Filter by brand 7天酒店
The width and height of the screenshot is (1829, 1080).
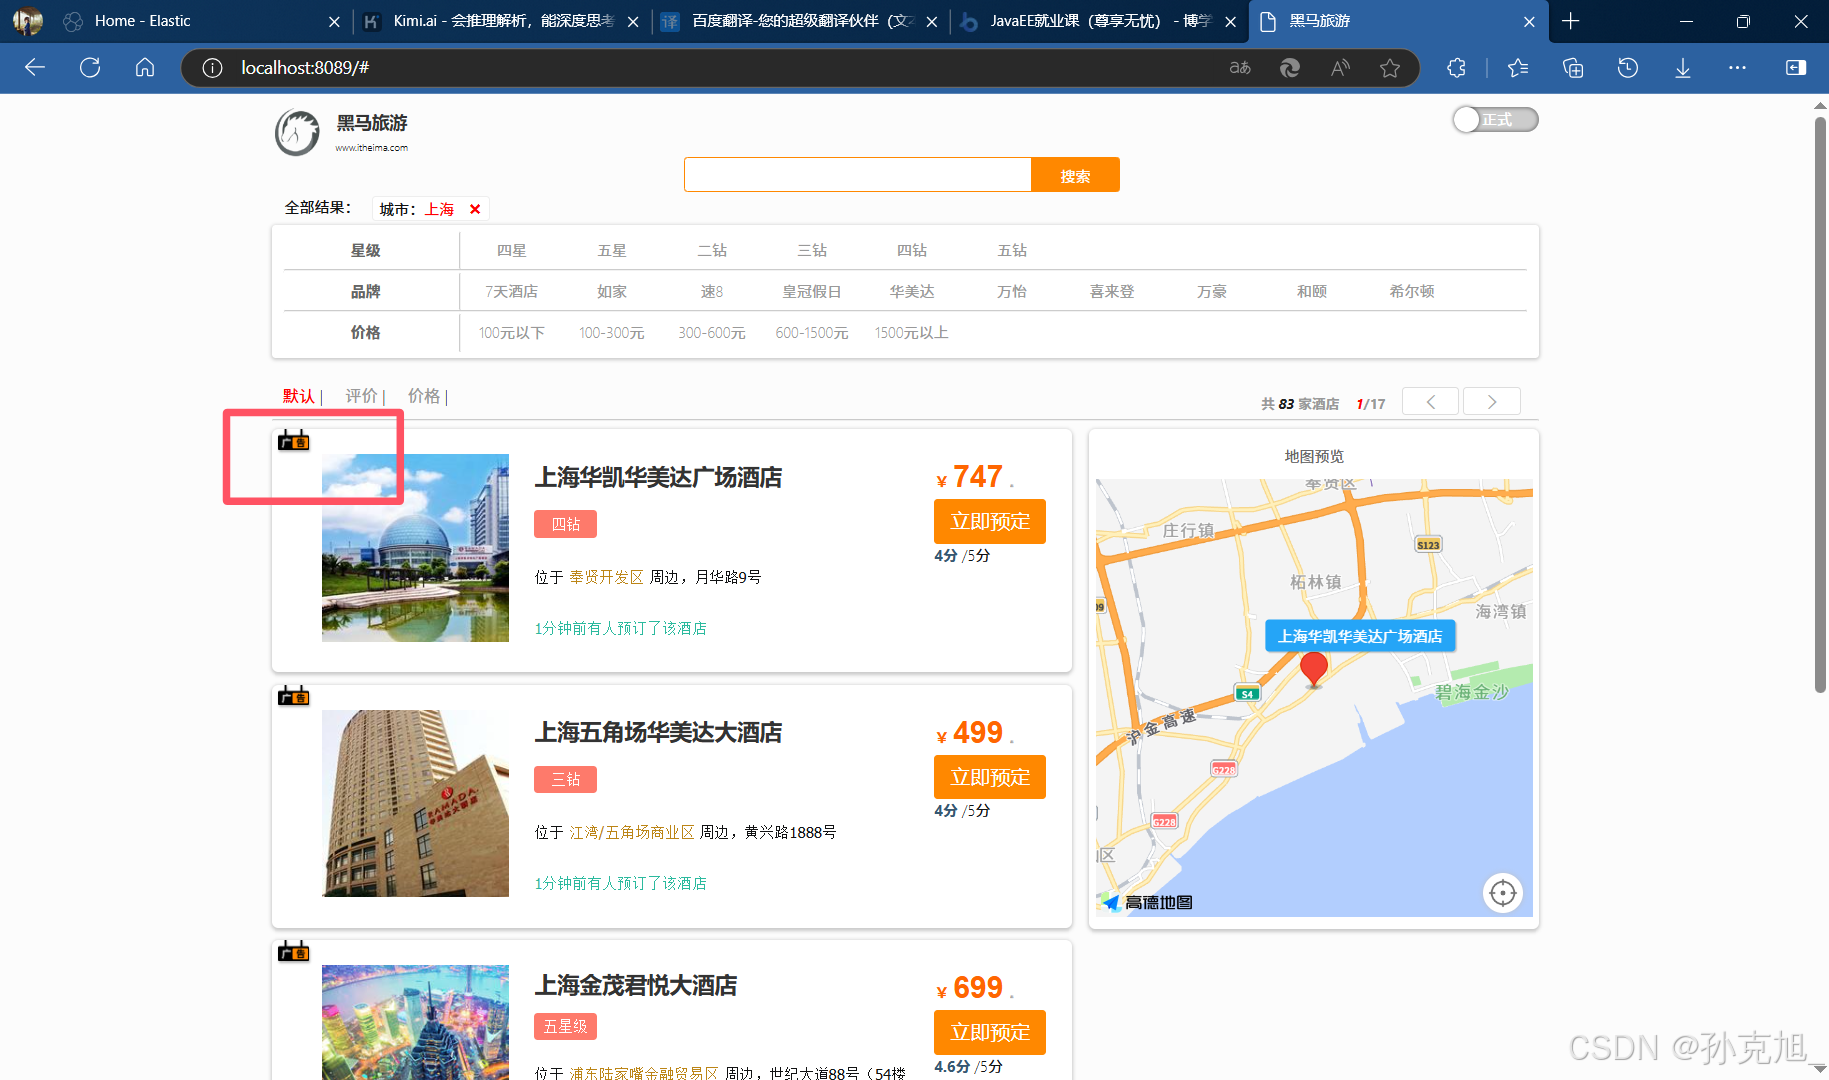[512, 291]
